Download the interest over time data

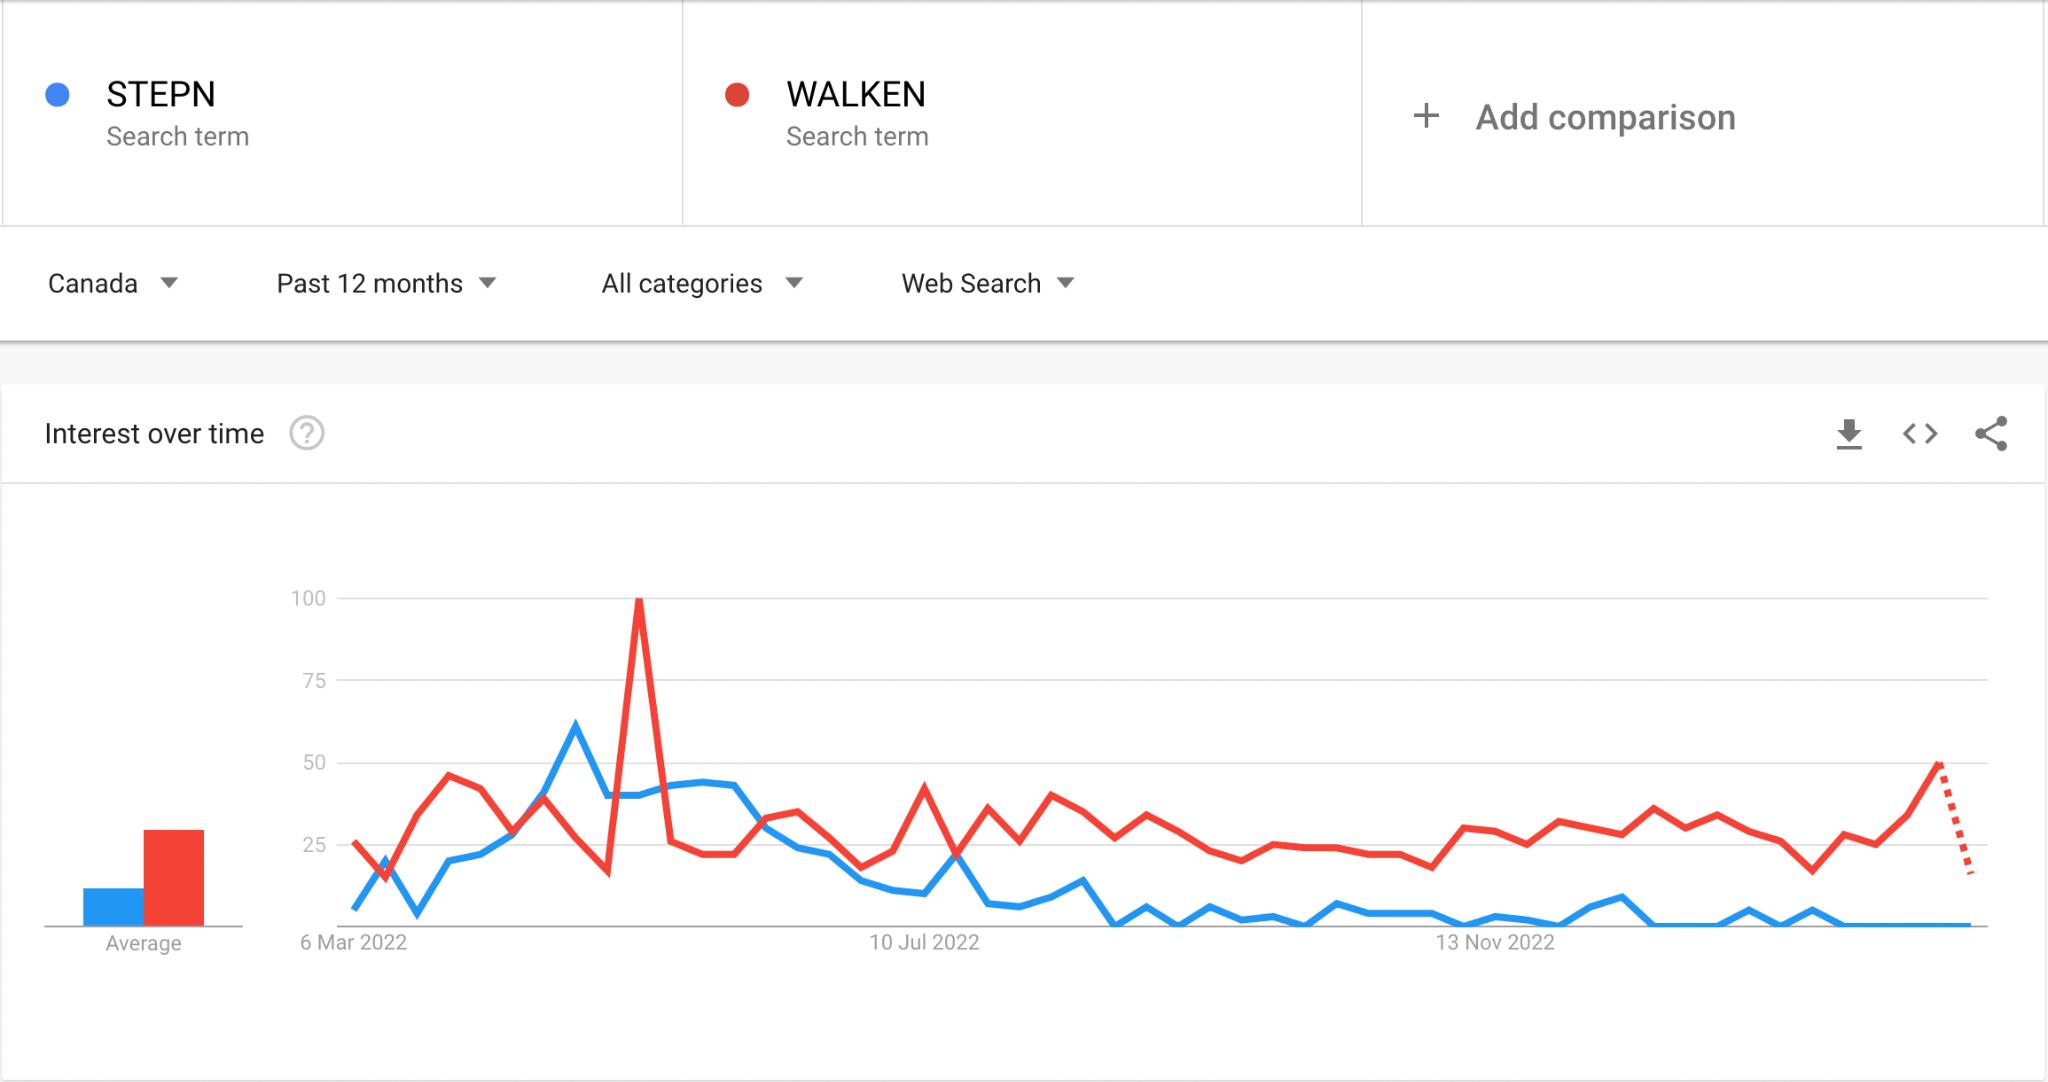coord(1849,434)
